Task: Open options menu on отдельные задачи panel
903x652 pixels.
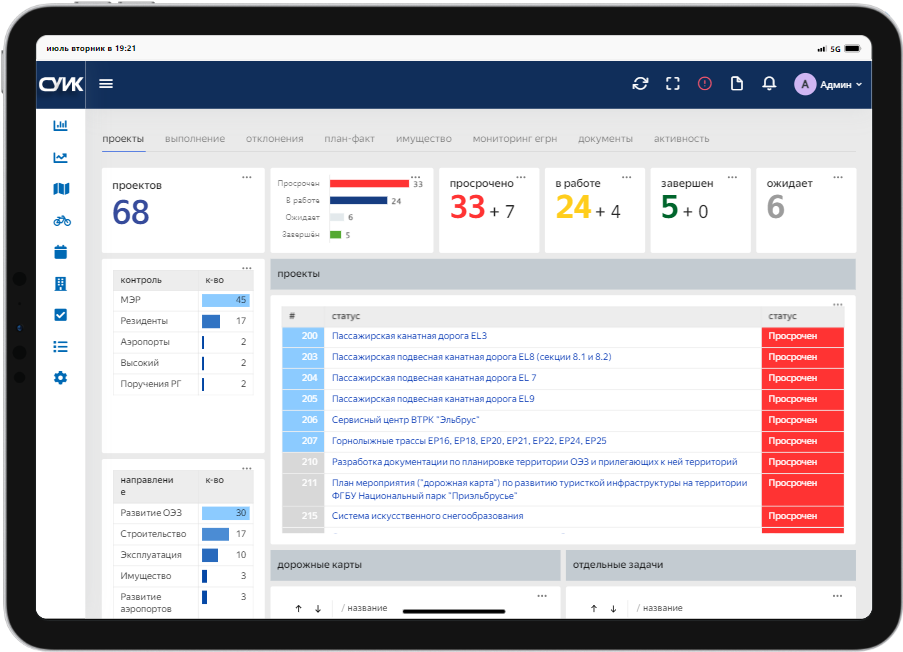Action: tap(837, 596)
